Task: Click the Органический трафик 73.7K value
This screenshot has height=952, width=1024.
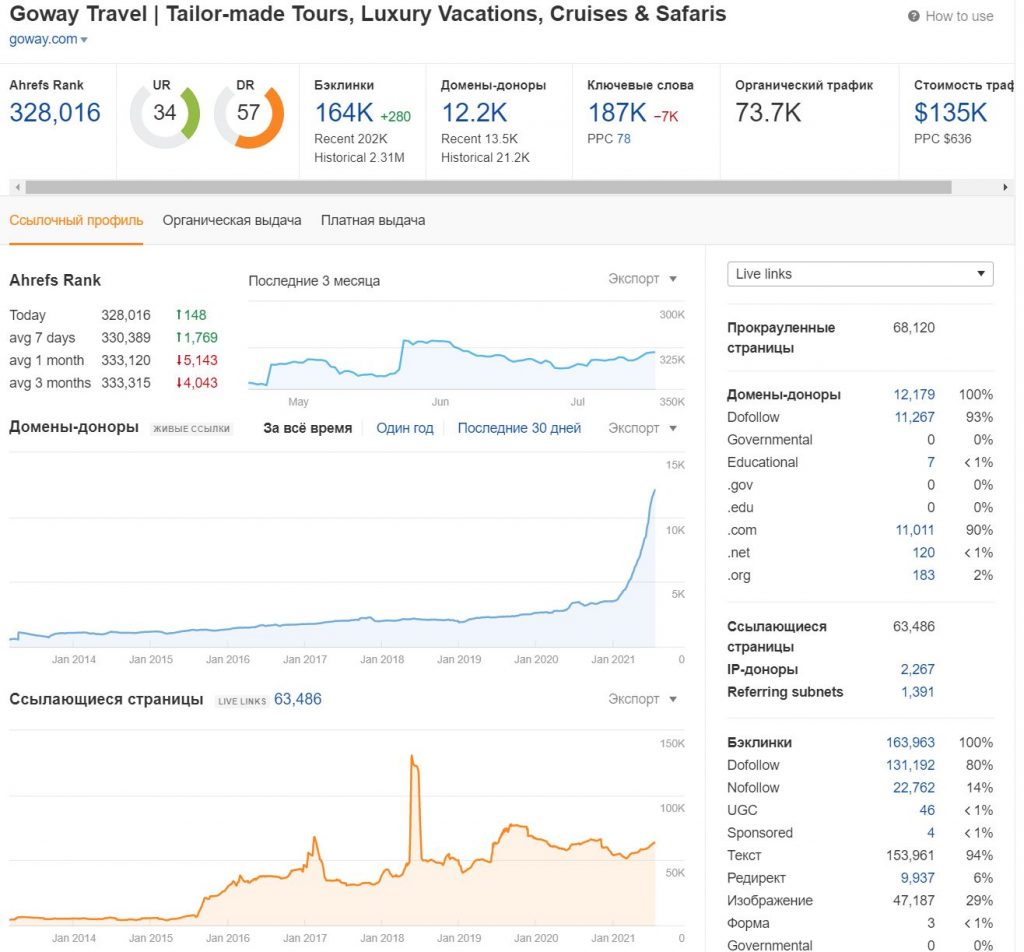Action: [768, 113]
